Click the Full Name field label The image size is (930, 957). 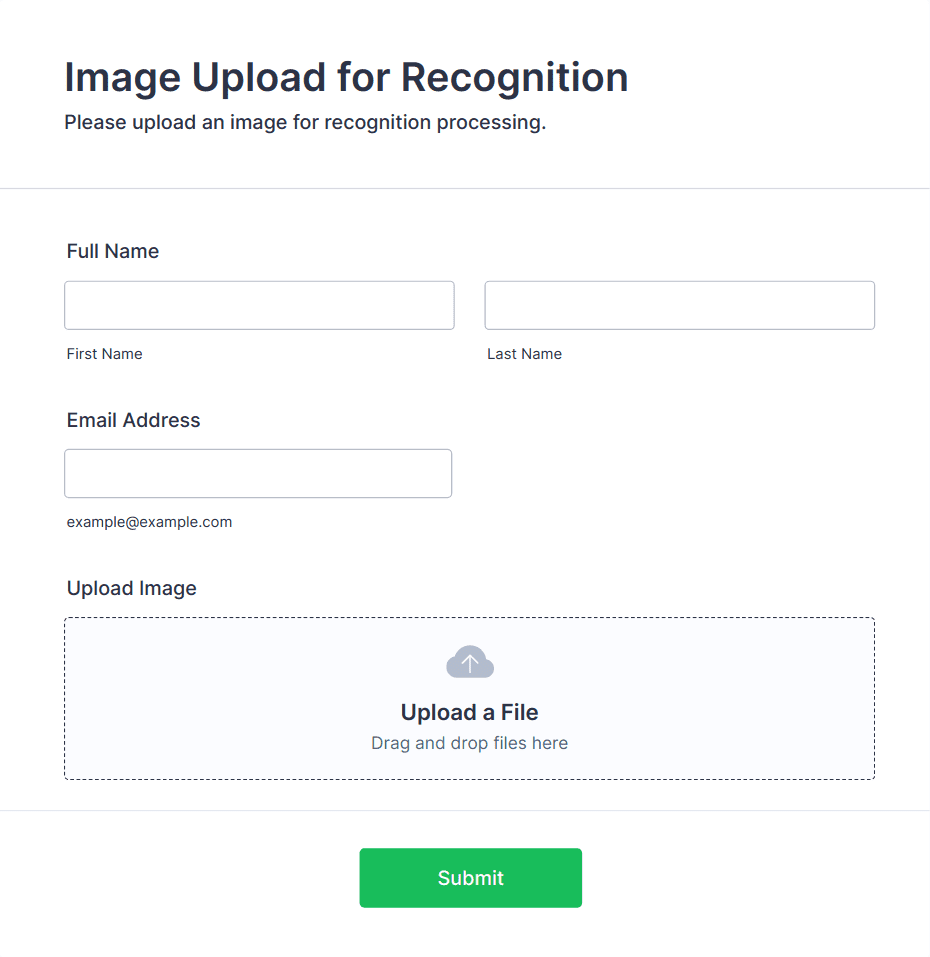tap(113, 251)
